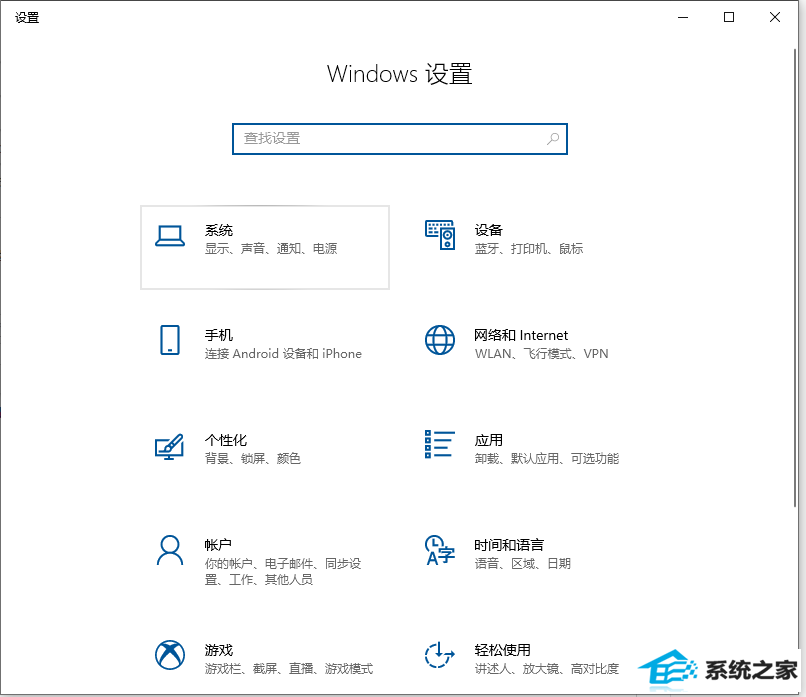Close the 设置 window
The image size is (806, 697).
tap(775, 17)
